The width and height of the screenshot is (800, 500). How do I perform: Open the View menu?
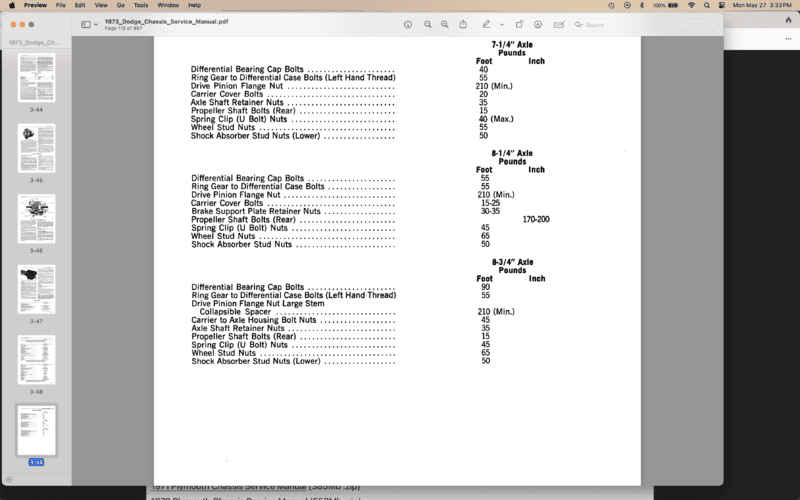(x=101, y=5)
